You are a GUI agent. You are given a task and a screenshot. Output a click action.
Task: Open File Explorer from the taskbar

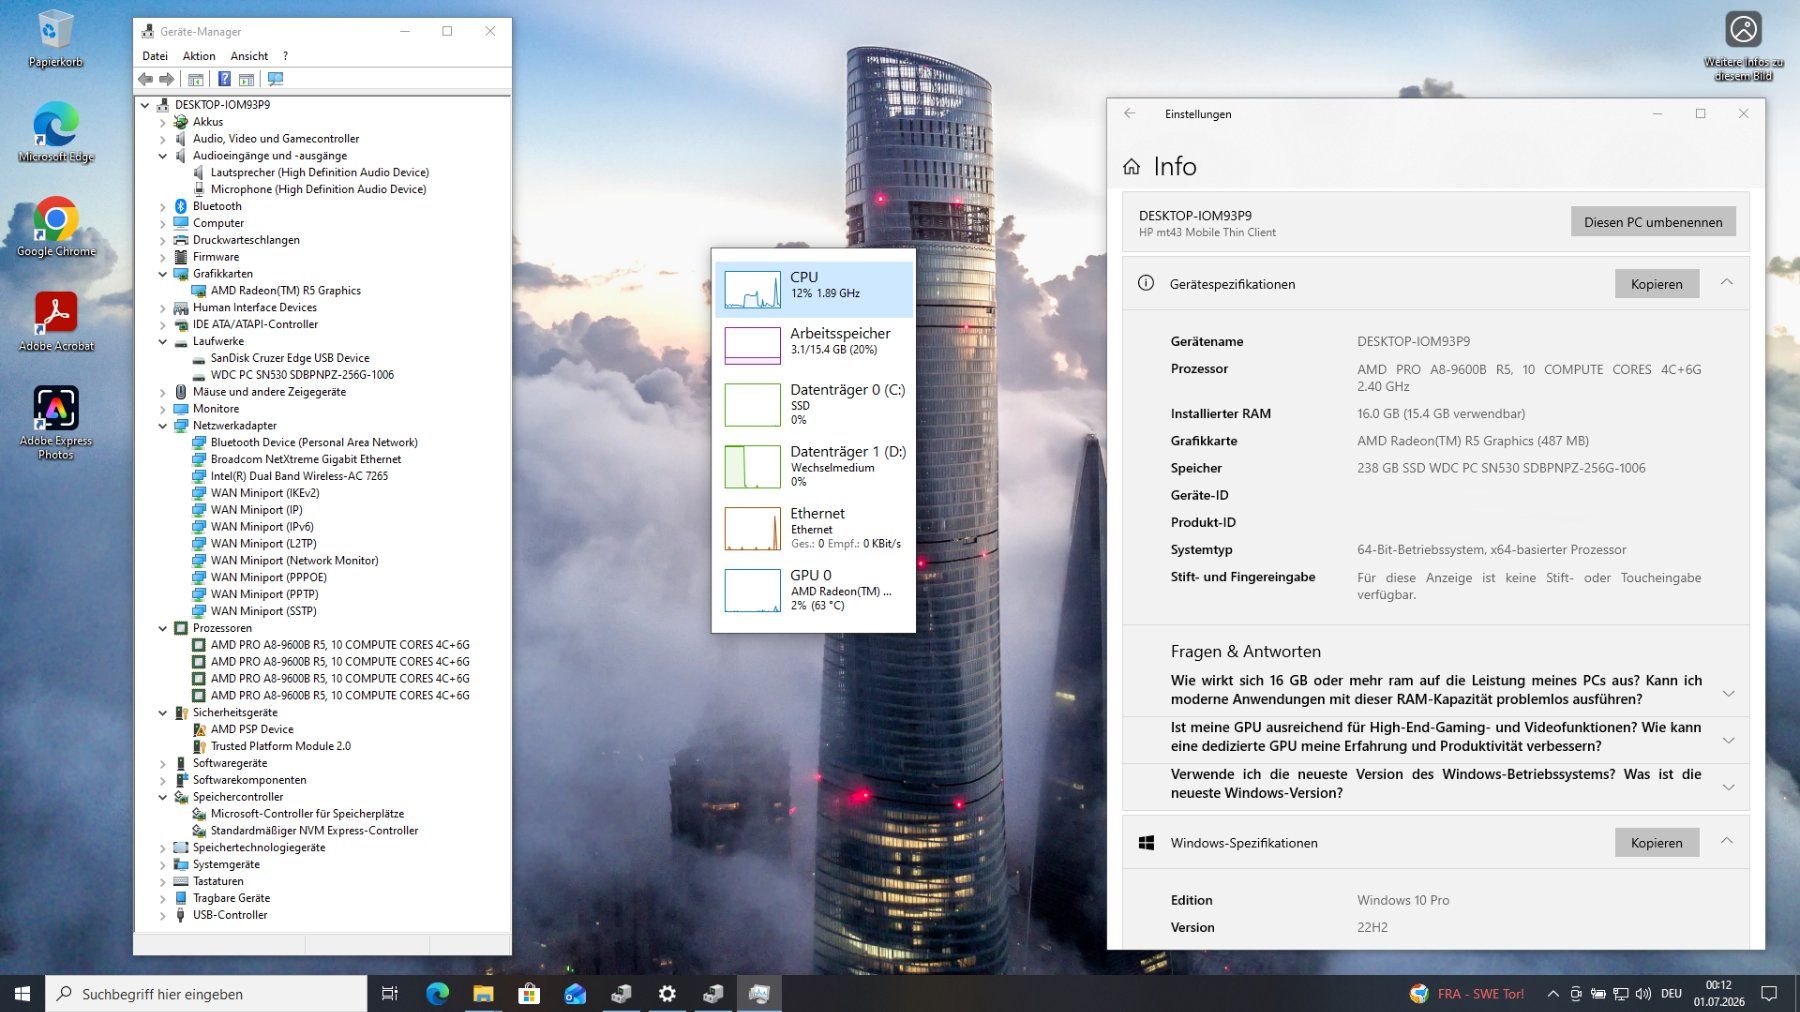483,994
